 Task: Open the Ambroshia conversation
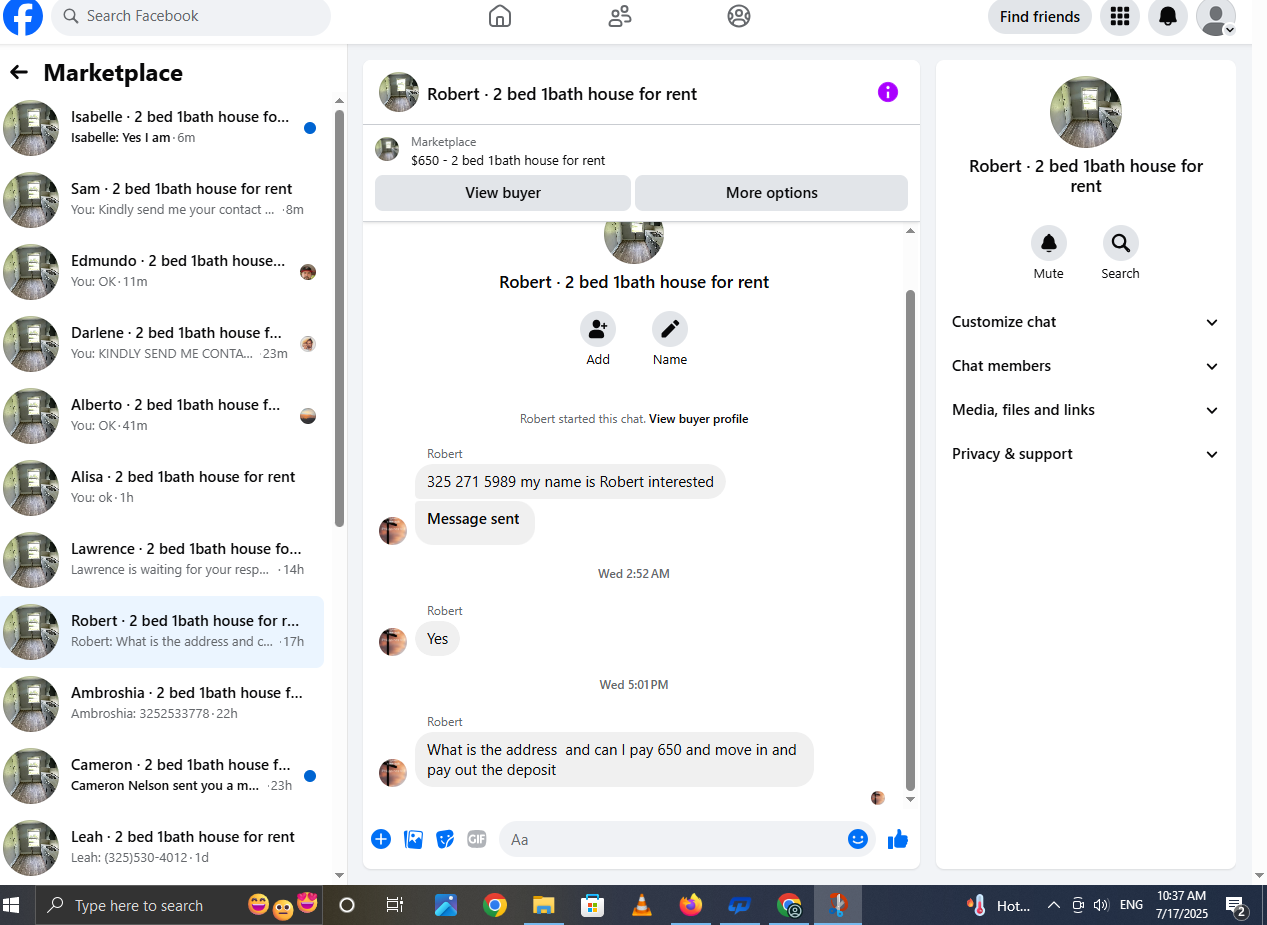point(162,704)
